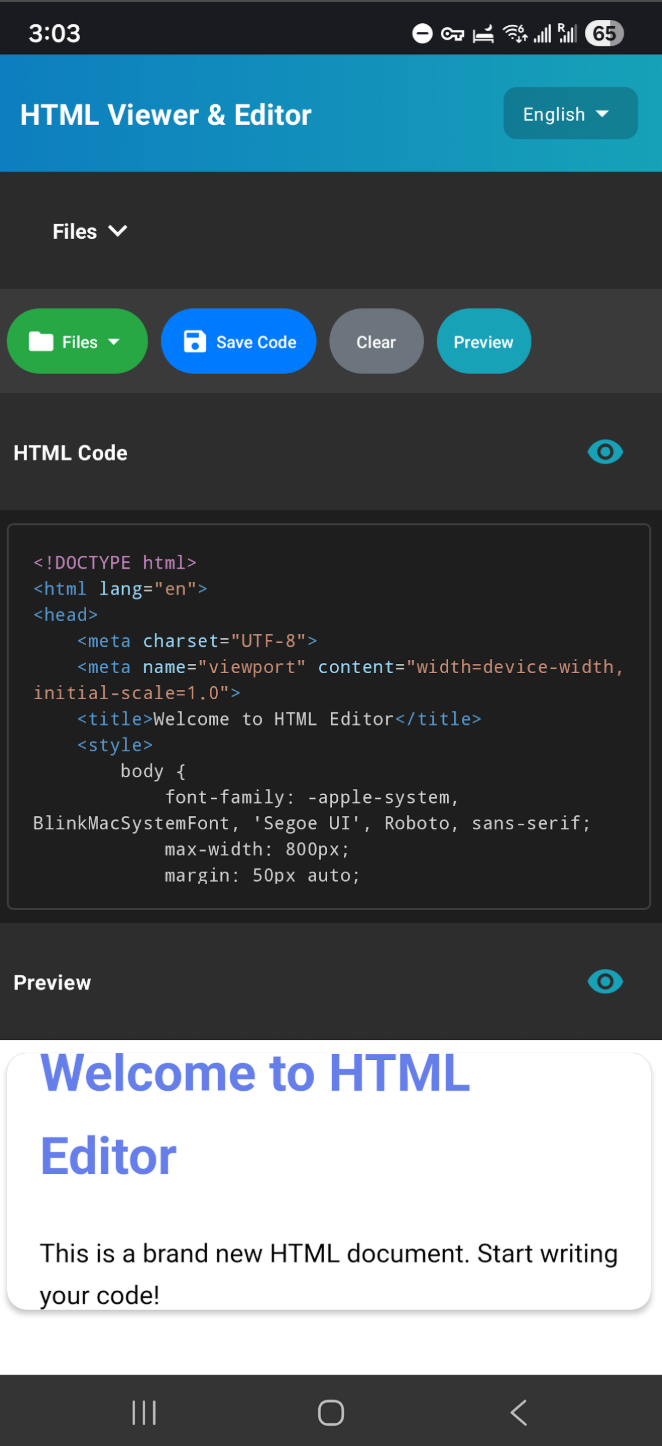Collapse the Files section chevron

click(x=117, y=231)
